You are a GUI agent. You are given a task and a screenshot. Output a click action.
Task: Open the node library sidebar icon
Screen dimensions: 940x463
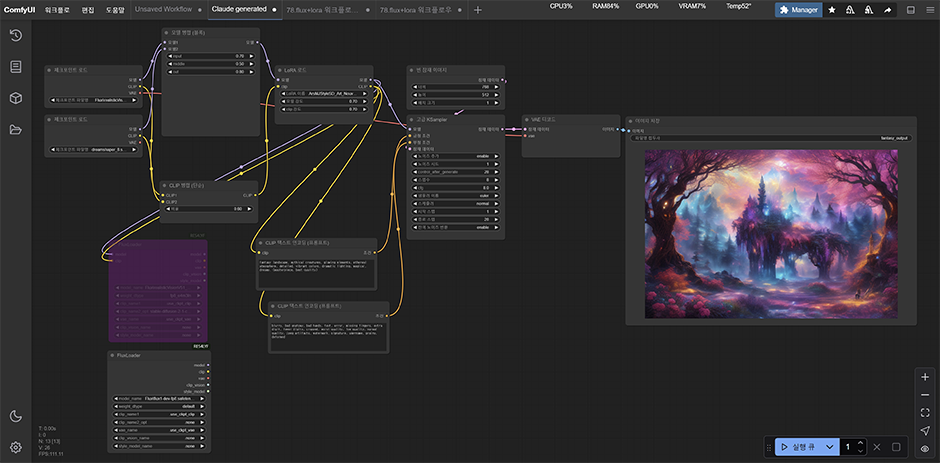point(16,67)
